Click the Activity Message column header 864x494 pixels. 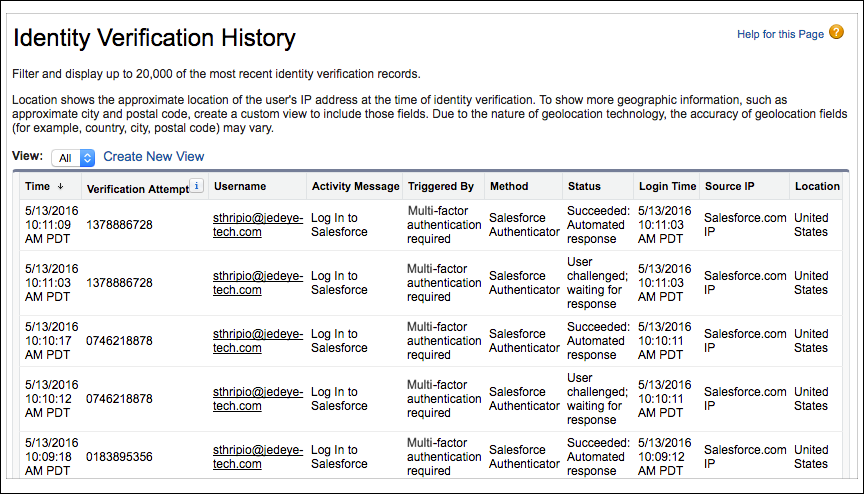click(x=355, y=186)
